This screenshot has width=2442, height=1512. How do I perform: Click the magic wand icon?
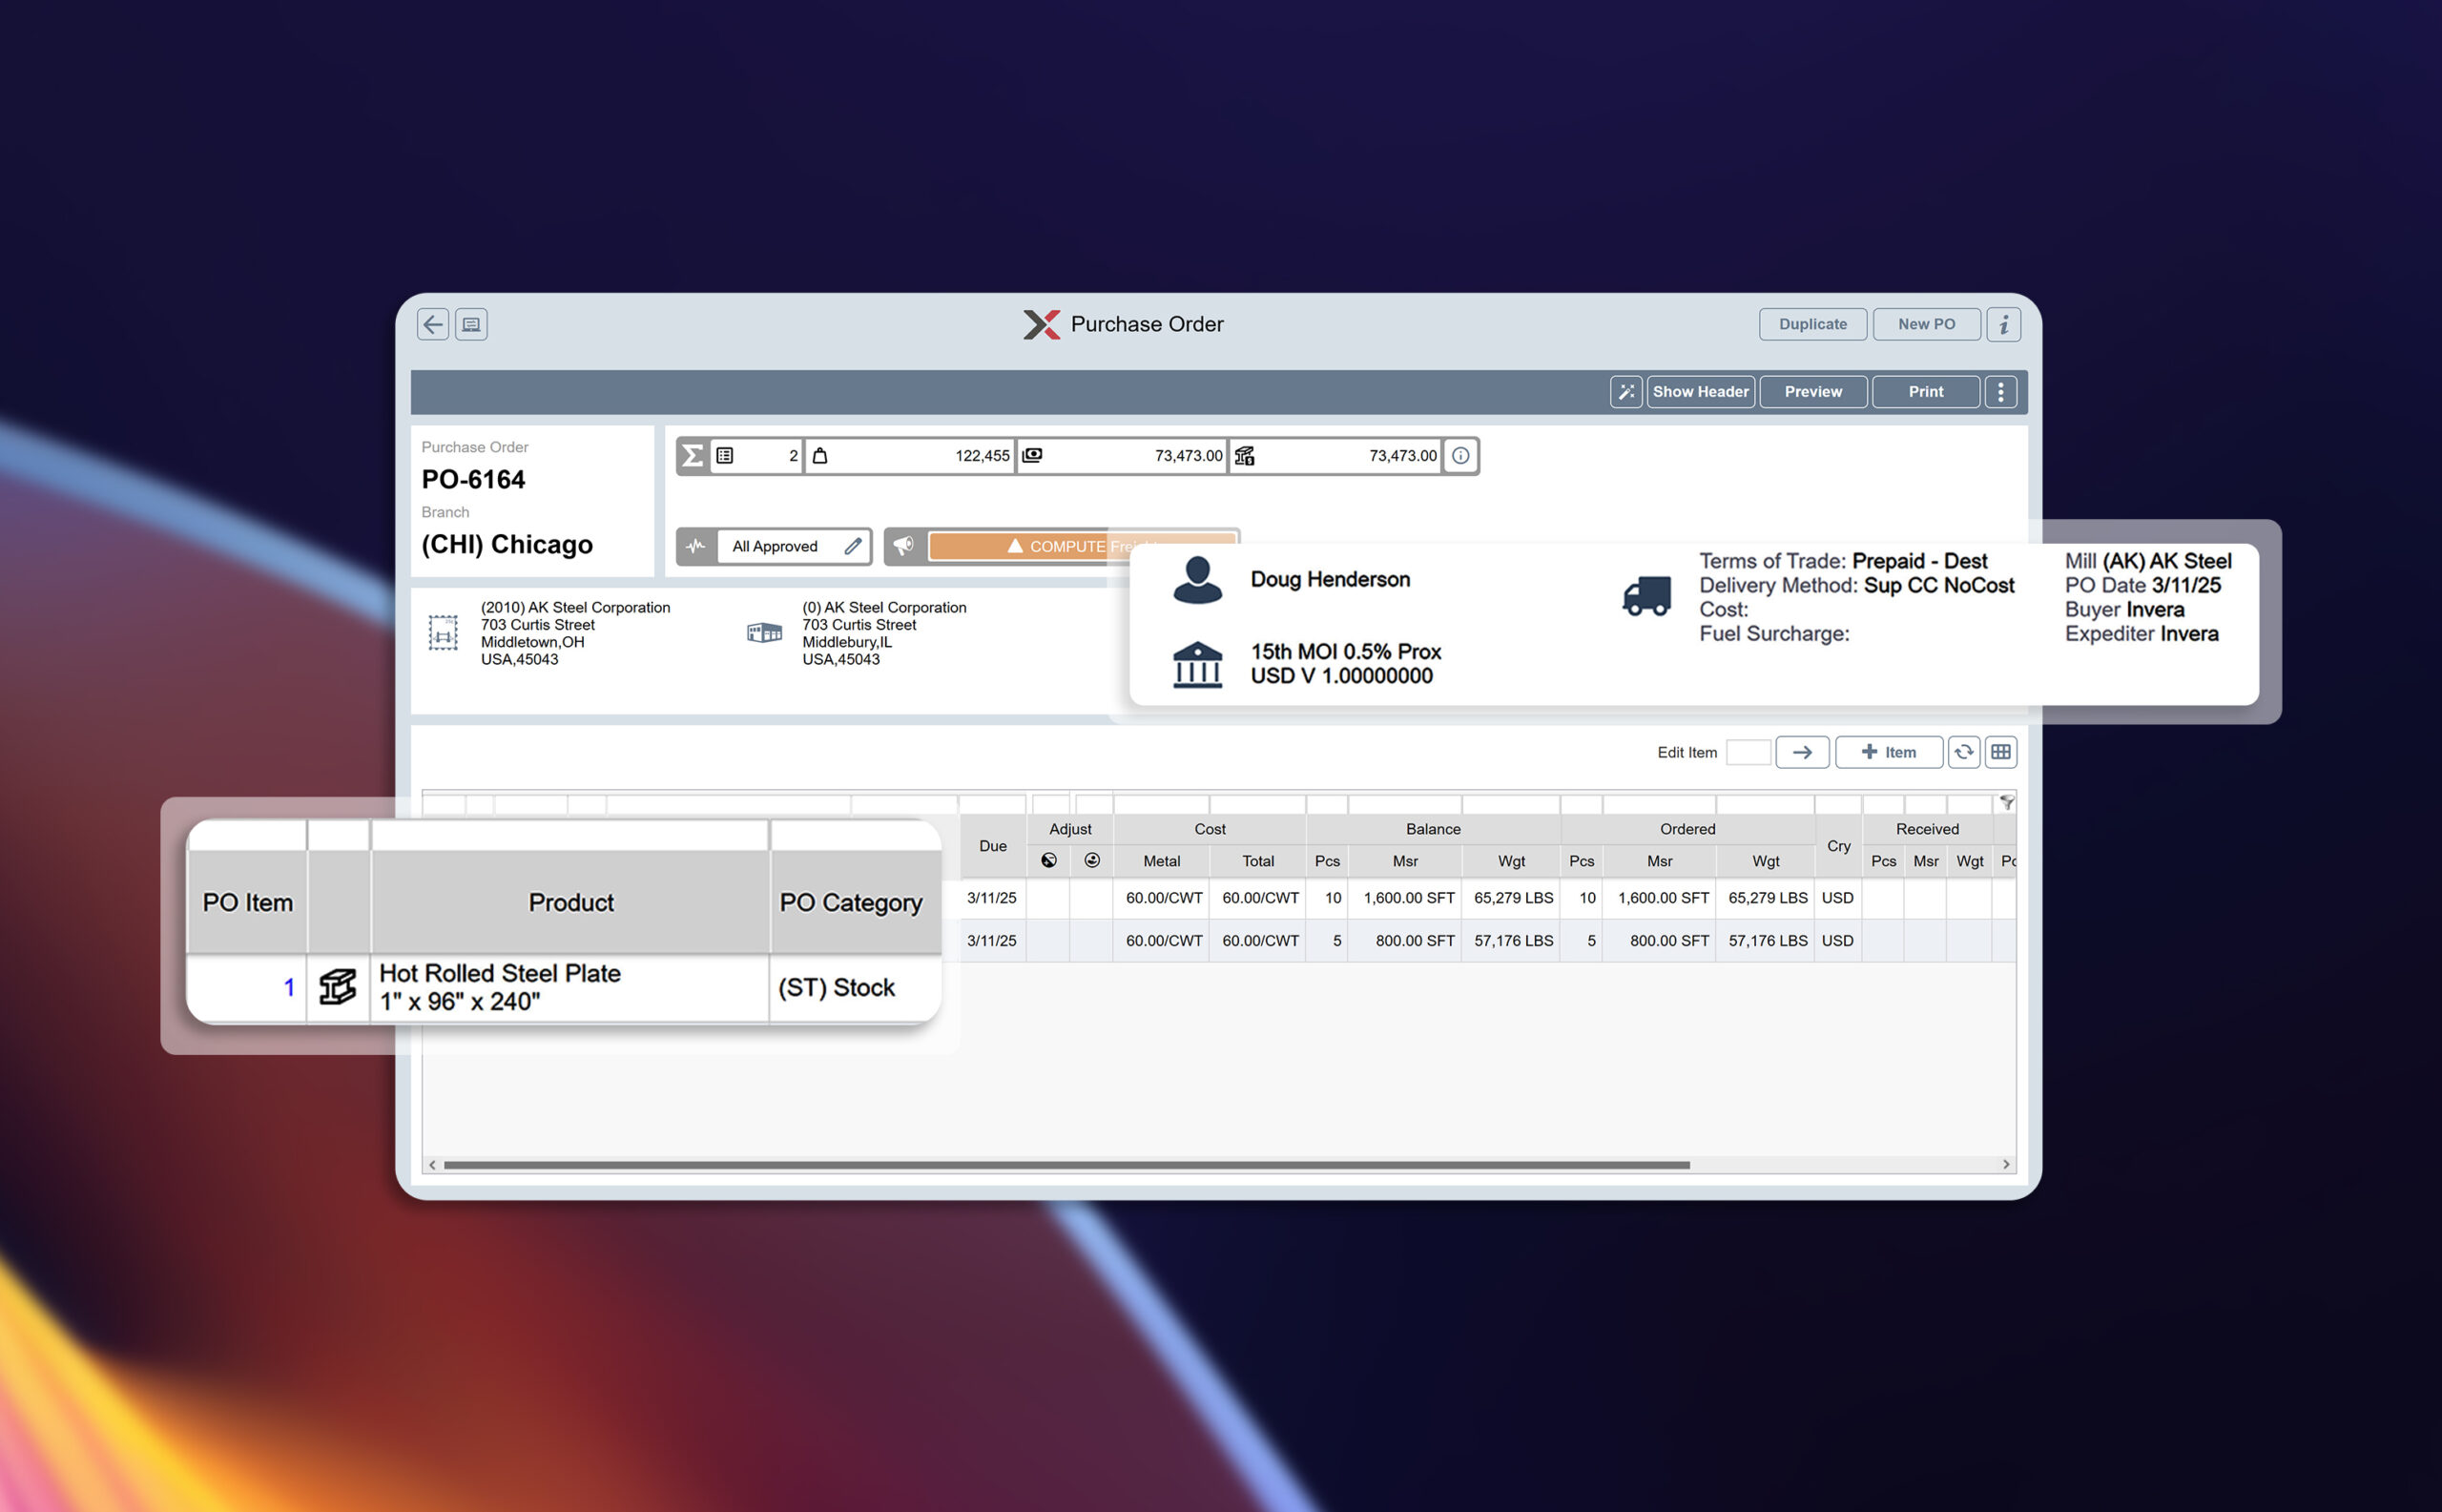coord(1626,392)
